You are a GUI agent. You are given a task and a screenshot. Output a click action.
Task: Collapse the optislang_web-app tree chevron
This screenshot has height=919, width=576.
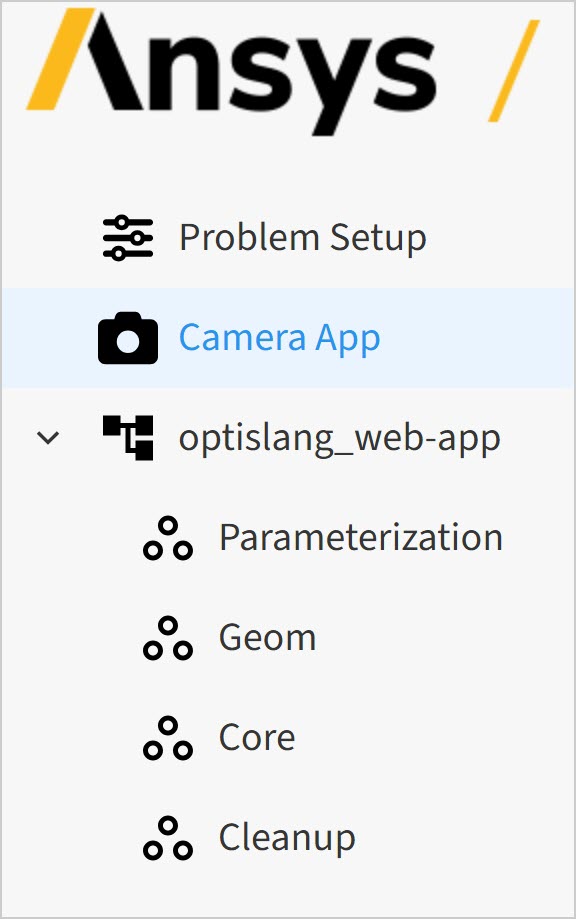pyautogui.click(x=48, y=437)
